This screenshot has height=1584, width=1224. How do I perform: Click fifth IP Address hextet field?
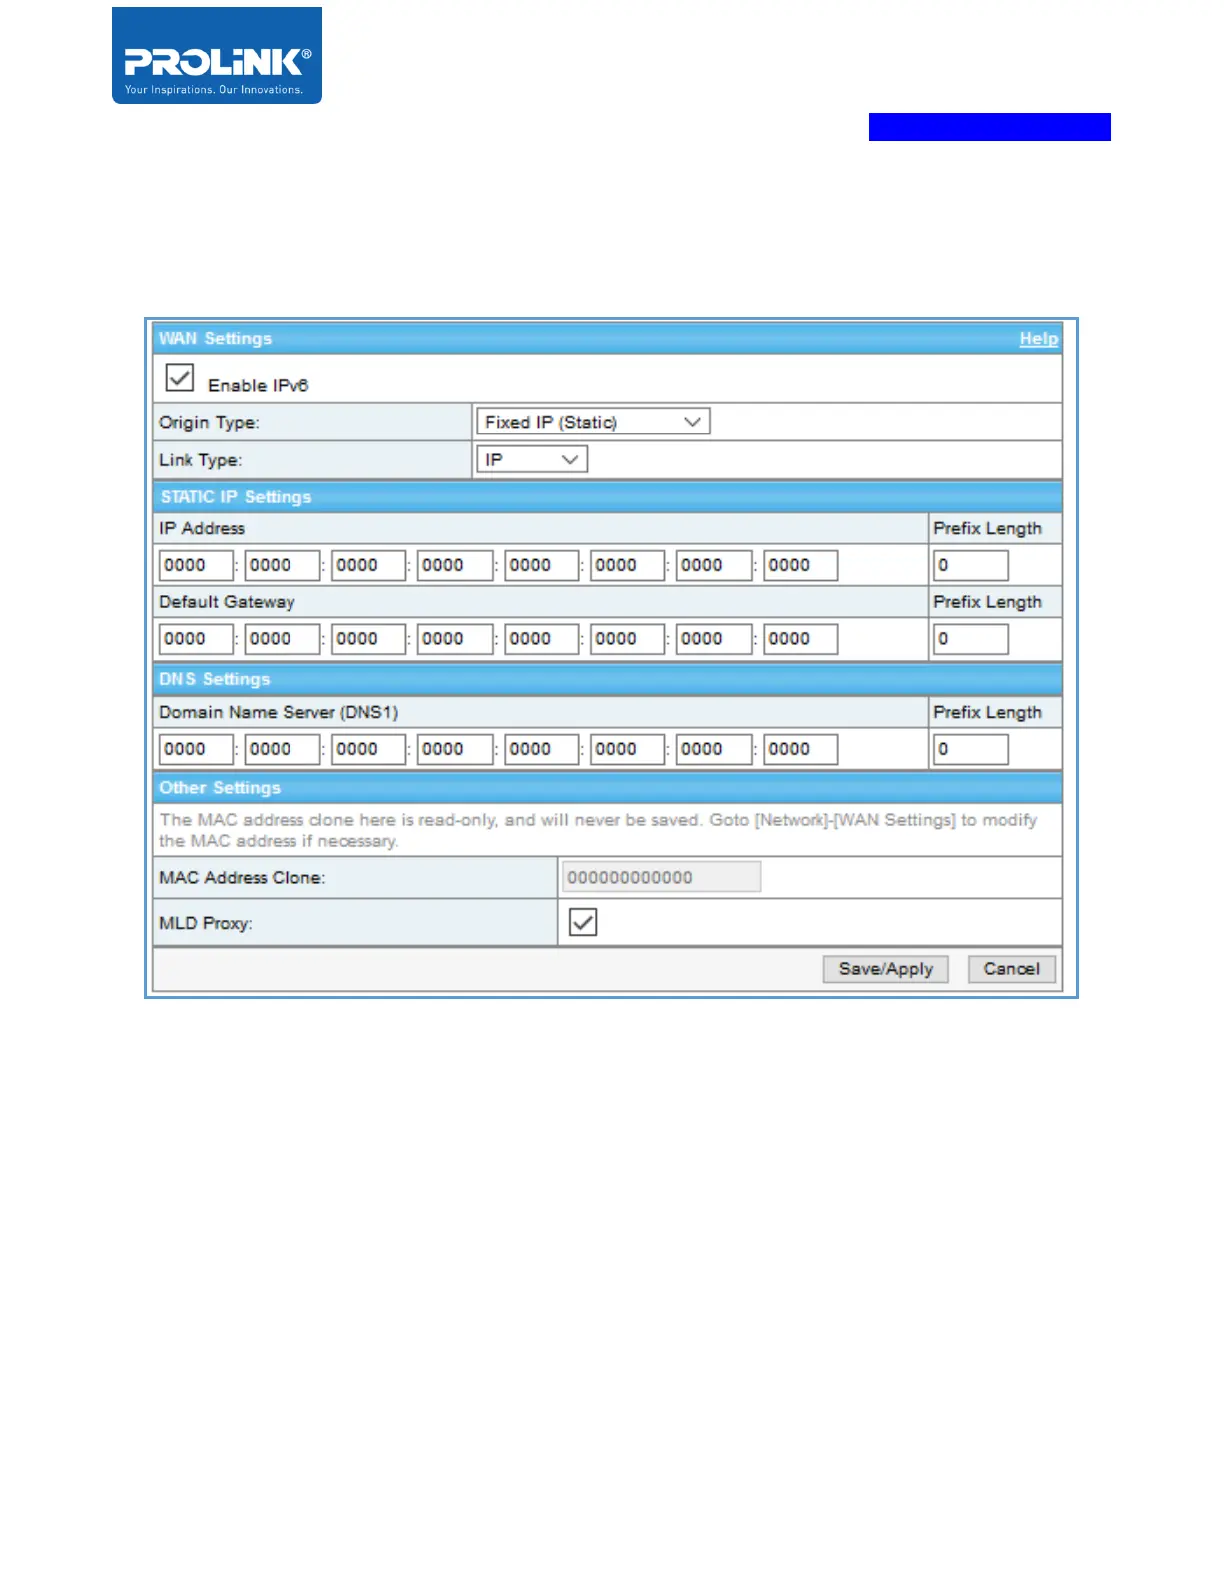pos(542,565)
